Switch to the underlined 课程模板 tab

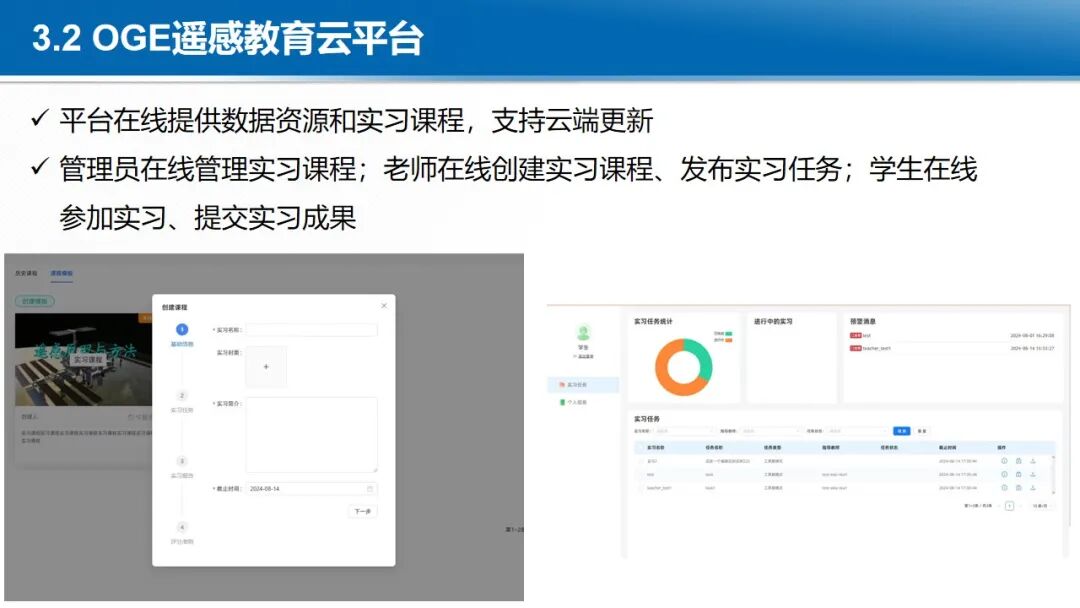point(61,273)
